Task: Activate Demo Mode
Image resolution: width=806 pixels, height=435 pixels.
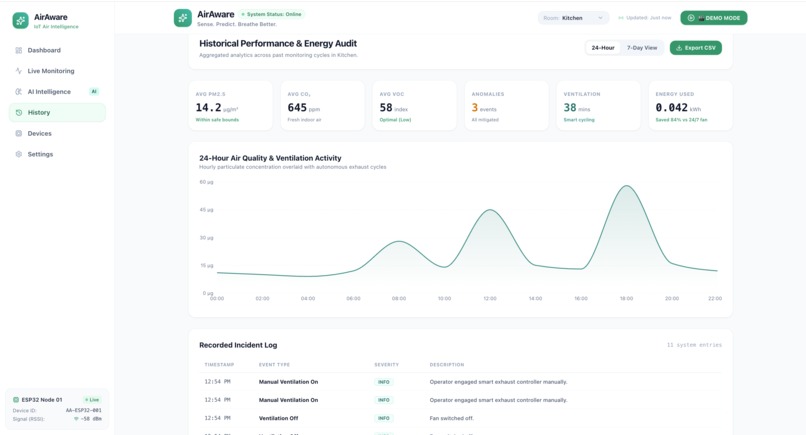Action: tap(713, 18)
